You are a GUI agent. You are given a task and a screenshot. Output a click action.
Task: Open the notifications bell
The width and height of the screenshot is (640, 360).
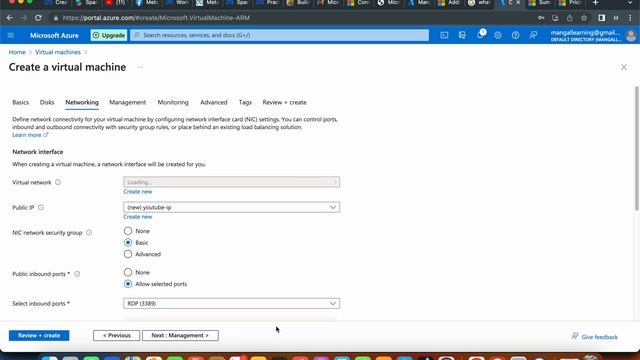(x=480, y=35)
